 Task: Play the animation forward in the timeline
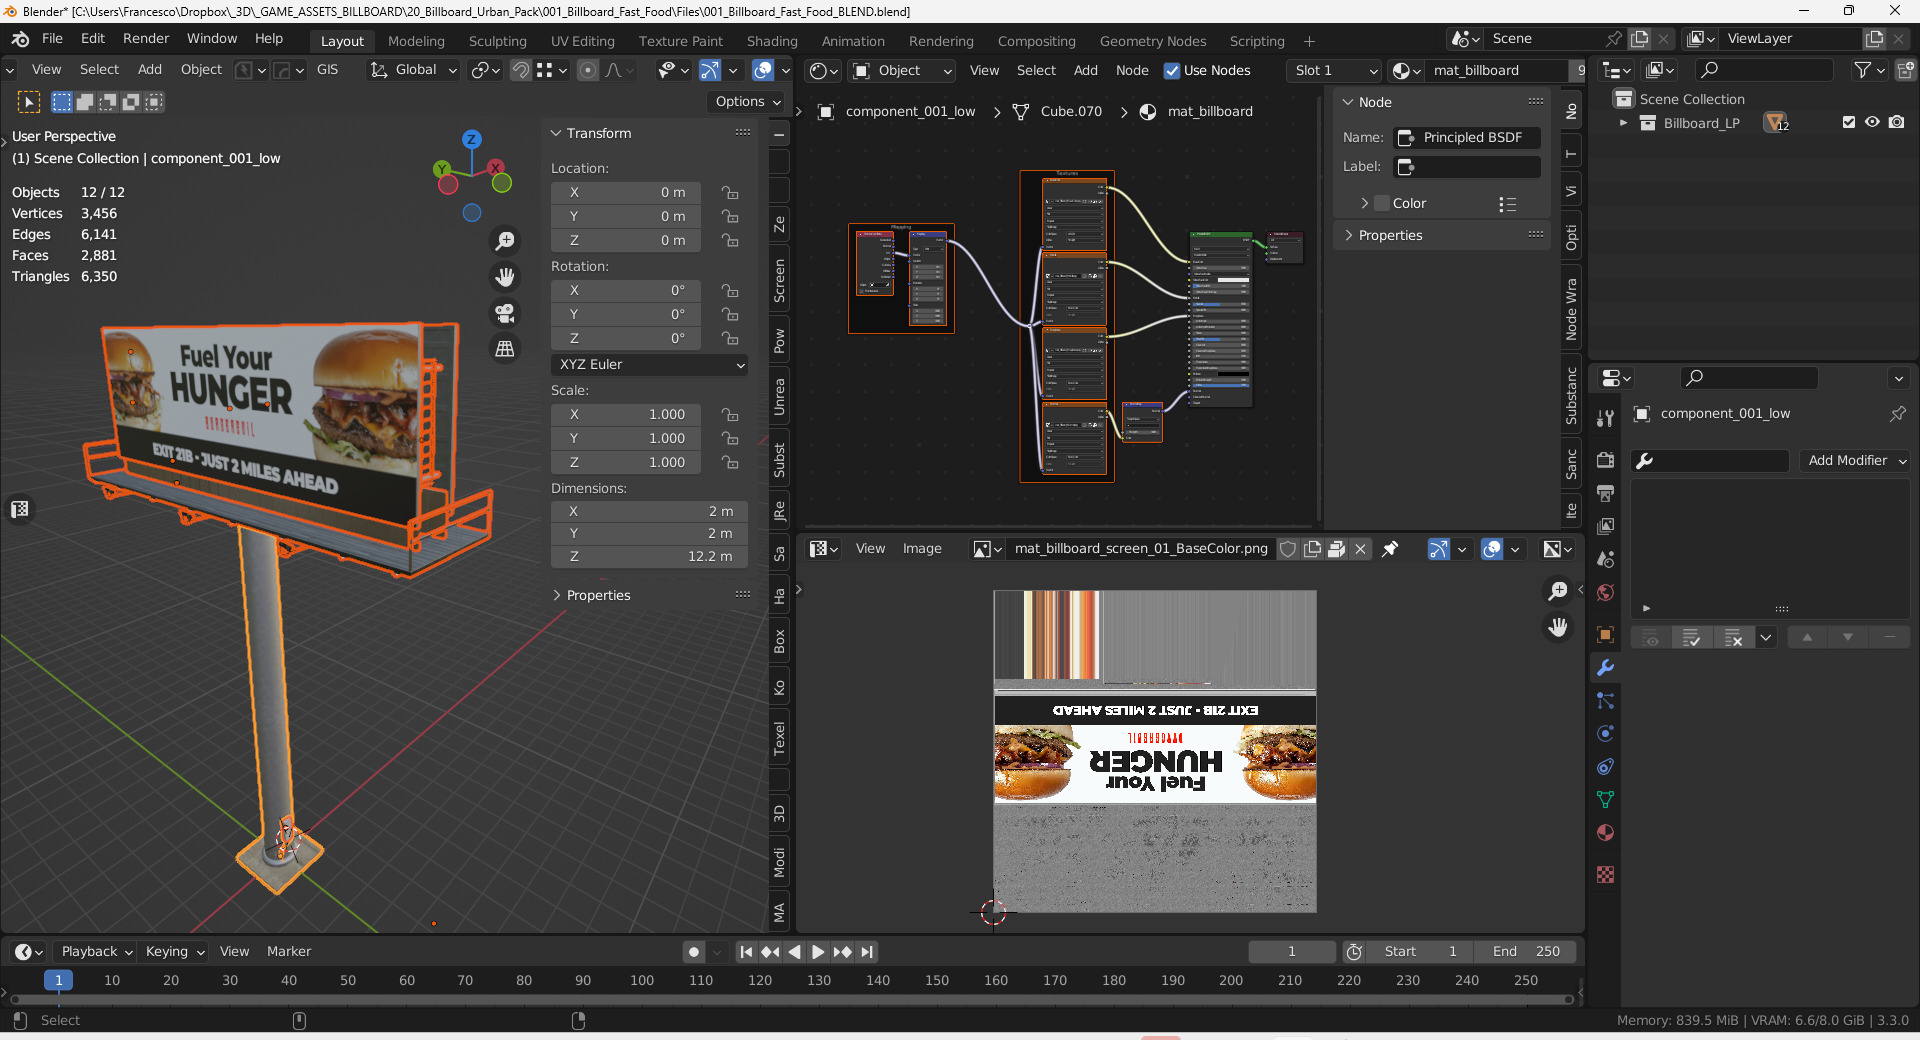pos(818,952)
